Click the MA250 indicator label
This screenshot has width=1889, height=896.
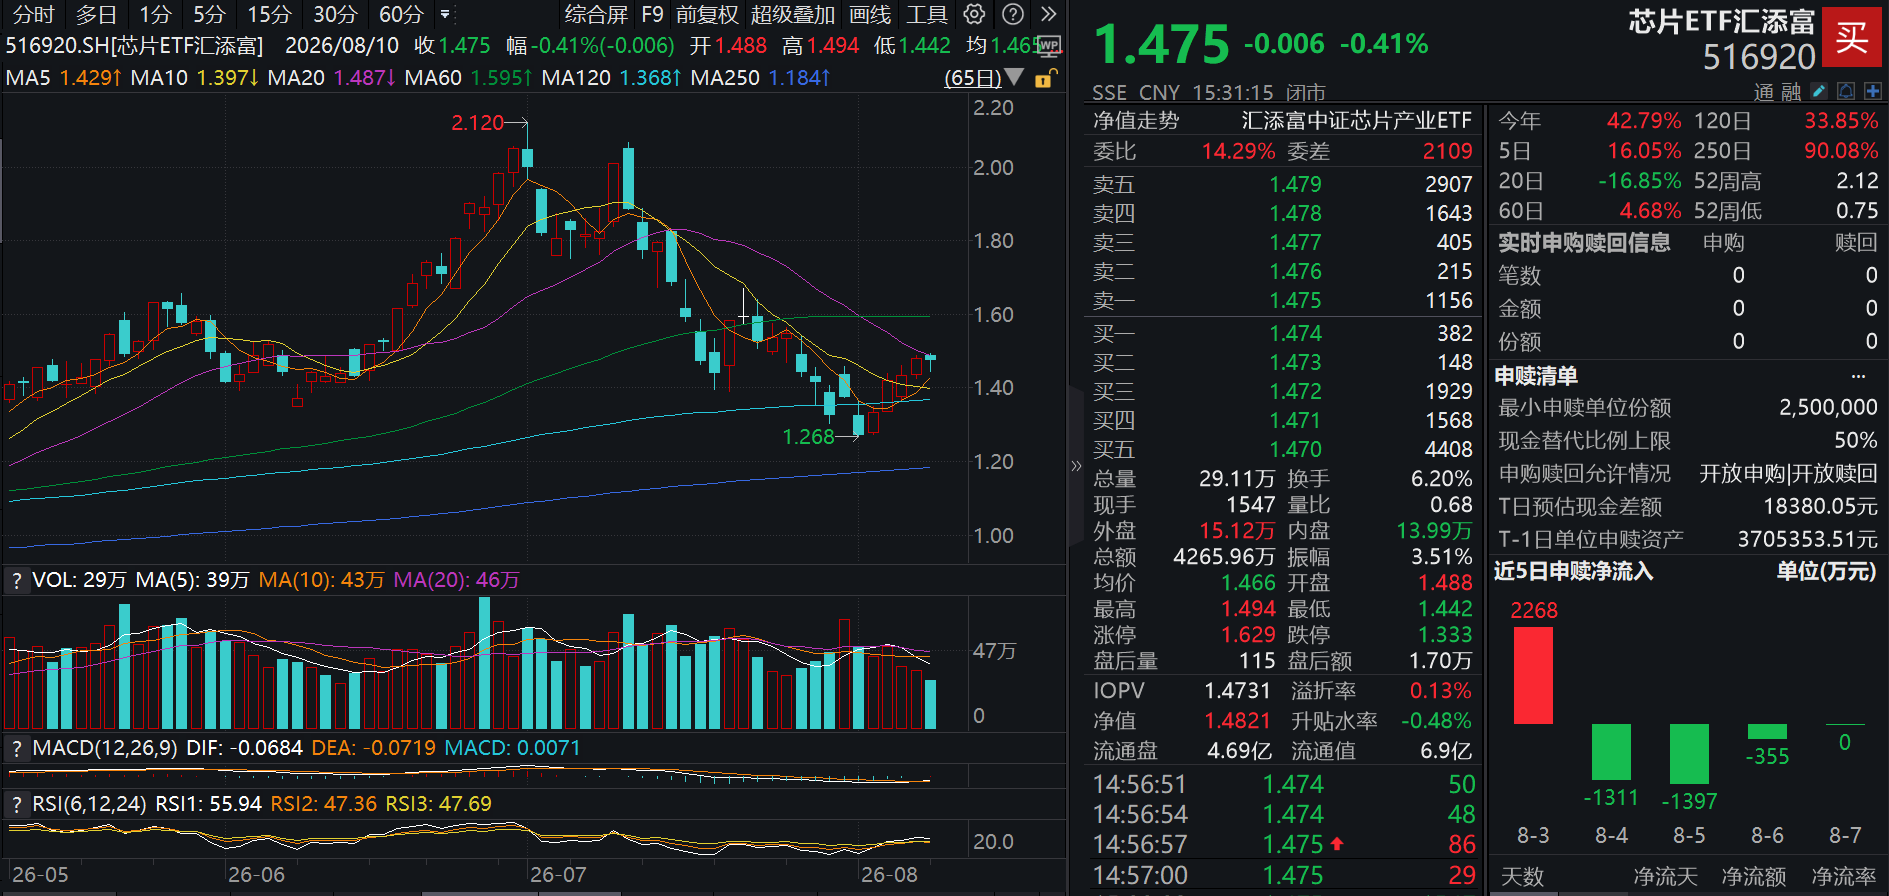click(725, 78)
